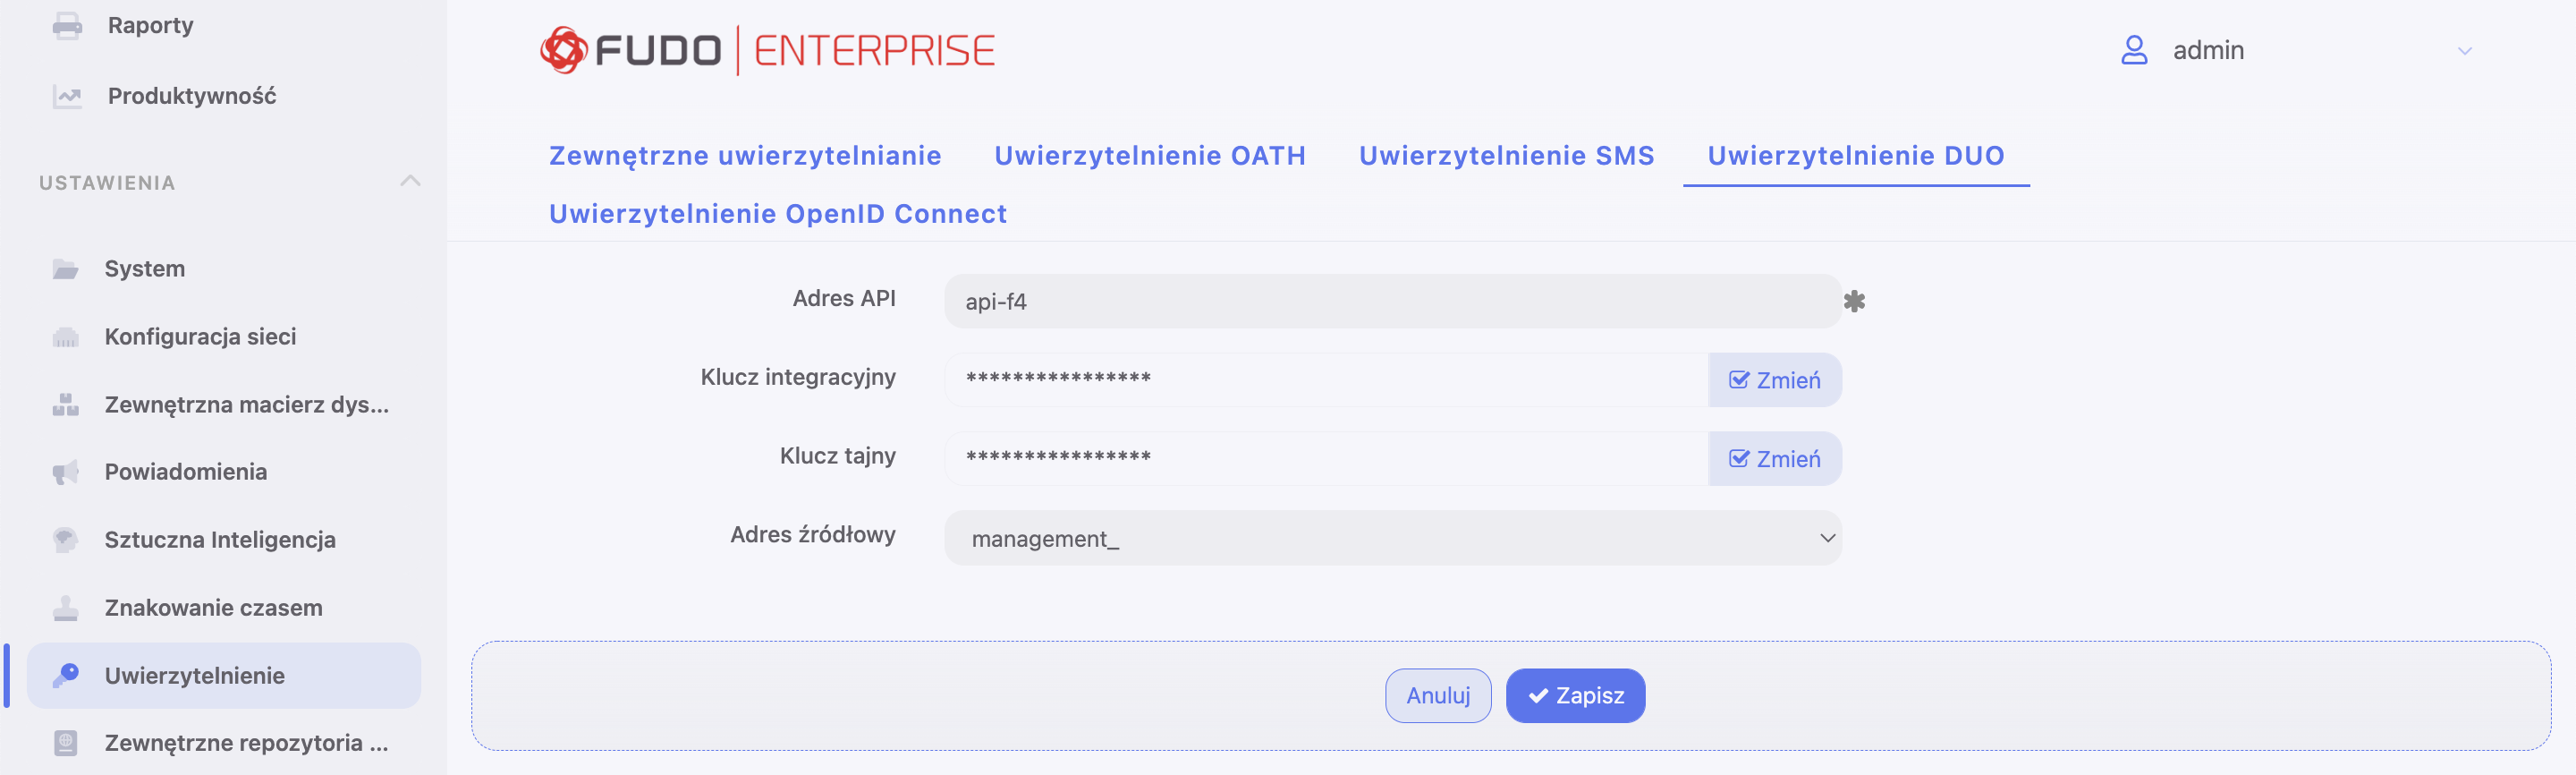Click the Adres API input field
The height and width of the screenshot is (775, 2576).
tap(1393, 301)
